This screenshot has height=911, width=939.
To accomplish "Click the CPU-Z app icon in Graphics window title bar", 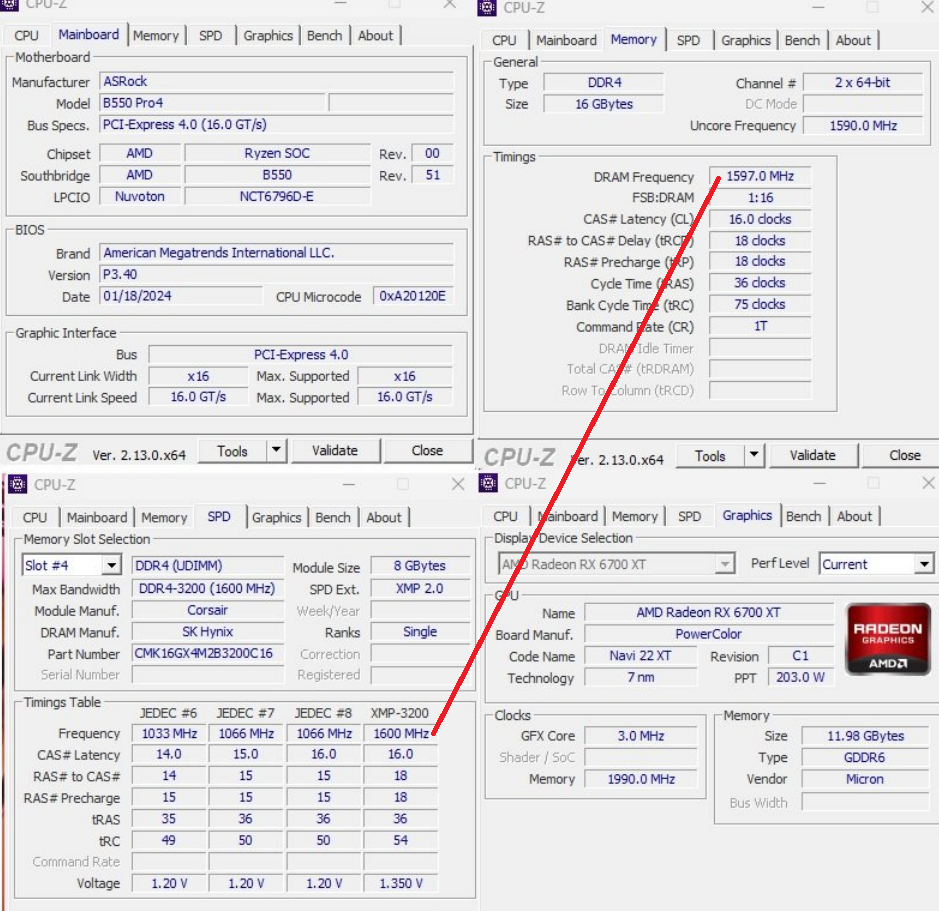I will [488, 482].
